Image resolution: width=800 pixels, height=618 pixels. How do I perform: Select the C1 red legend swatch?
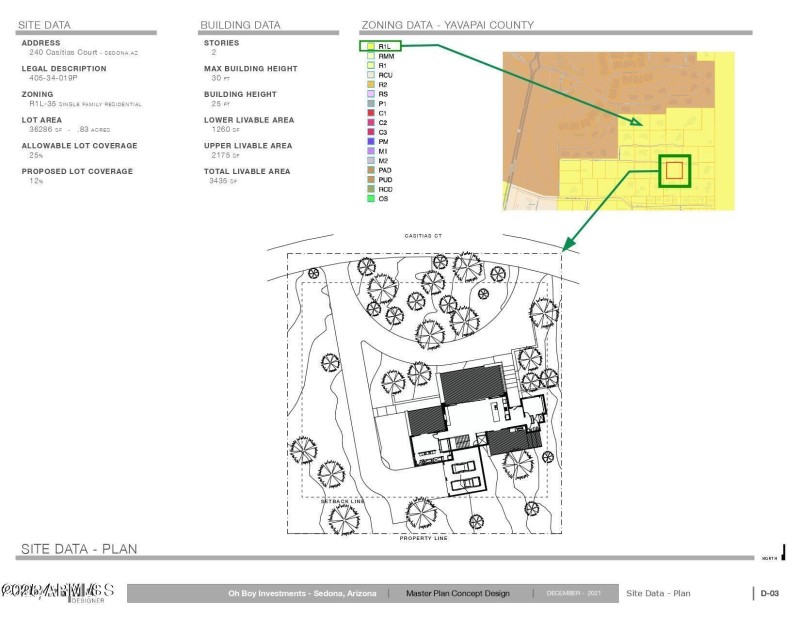click(x=370, y=114)
